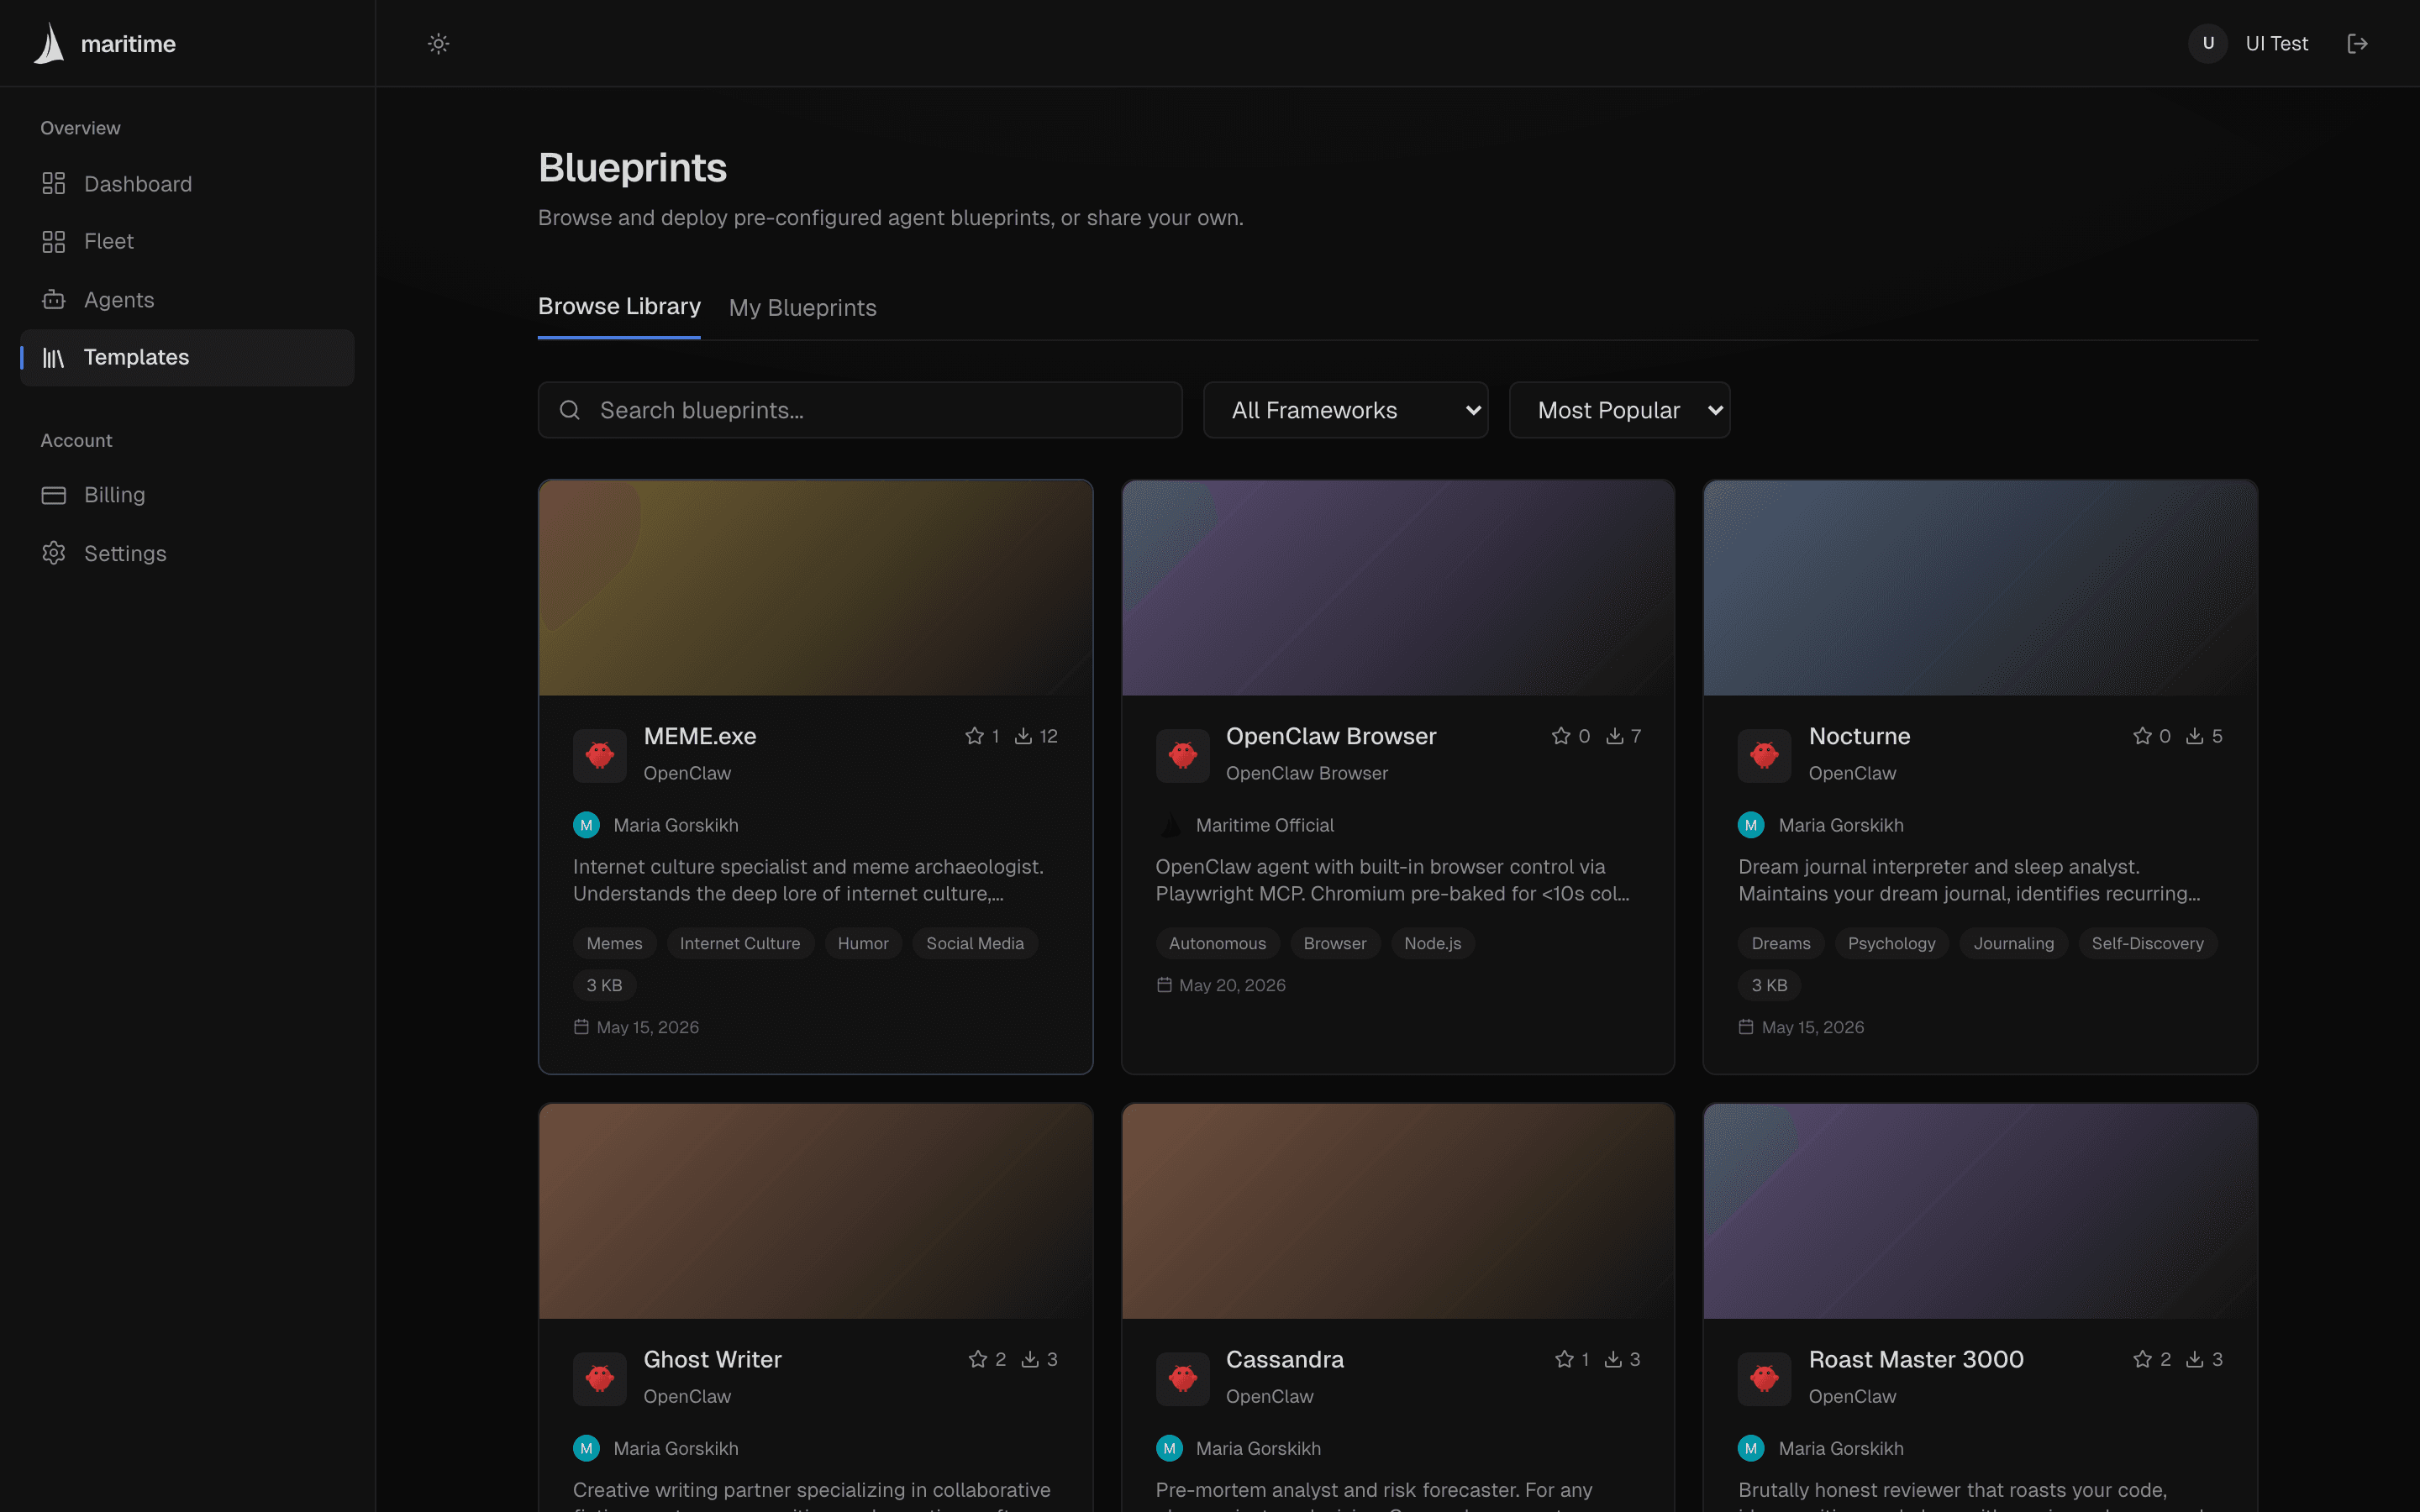Screen dimensions: 2420x1512
Task: Click the Autonomous tag
Action: click(1217, 943)
